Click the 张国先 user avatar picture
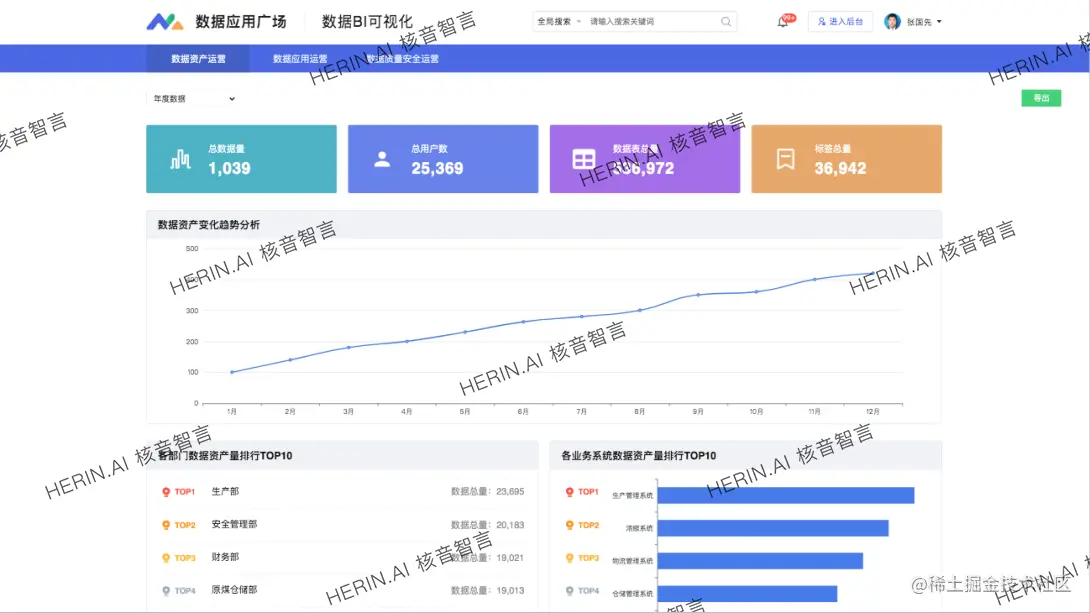1090x613 pixels. click(x=891, y=20)
